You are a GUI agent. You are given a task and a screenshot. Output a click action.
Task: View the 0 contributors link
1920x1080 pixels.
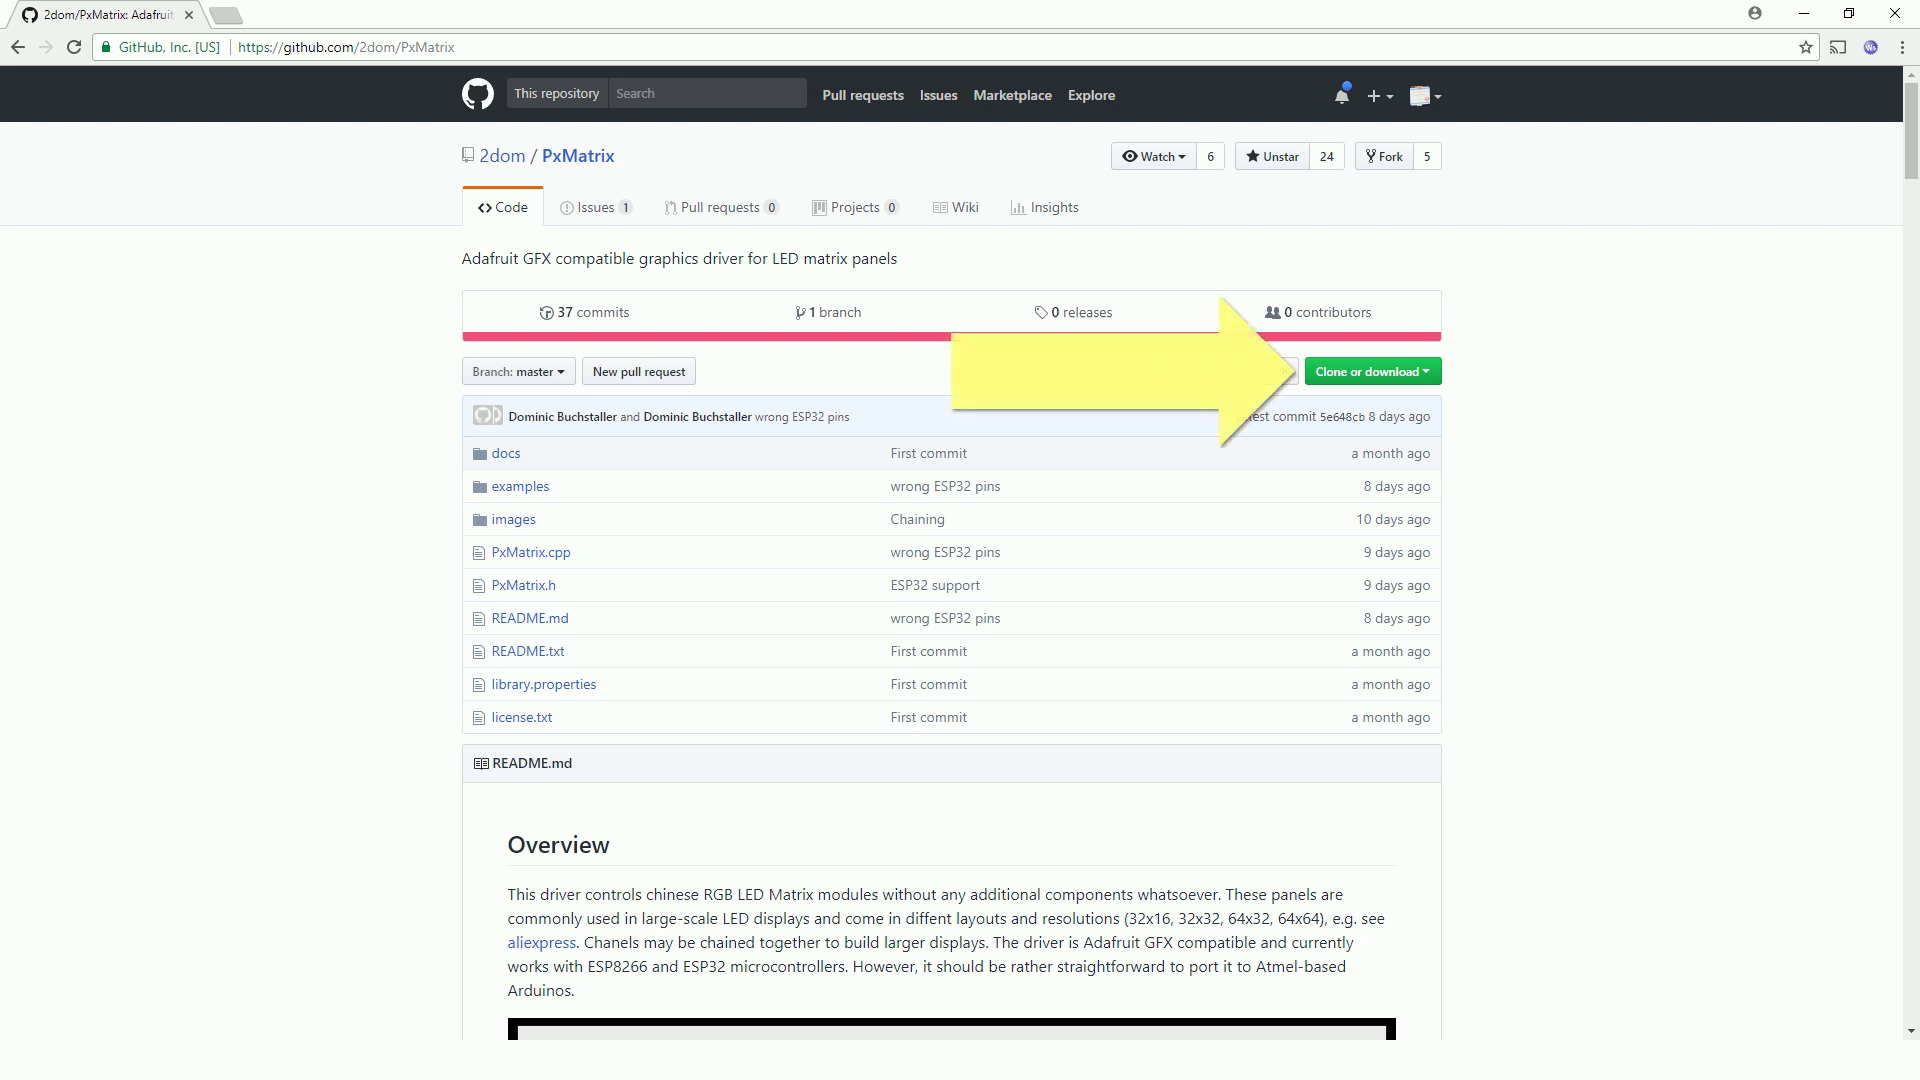(1318, 313)
